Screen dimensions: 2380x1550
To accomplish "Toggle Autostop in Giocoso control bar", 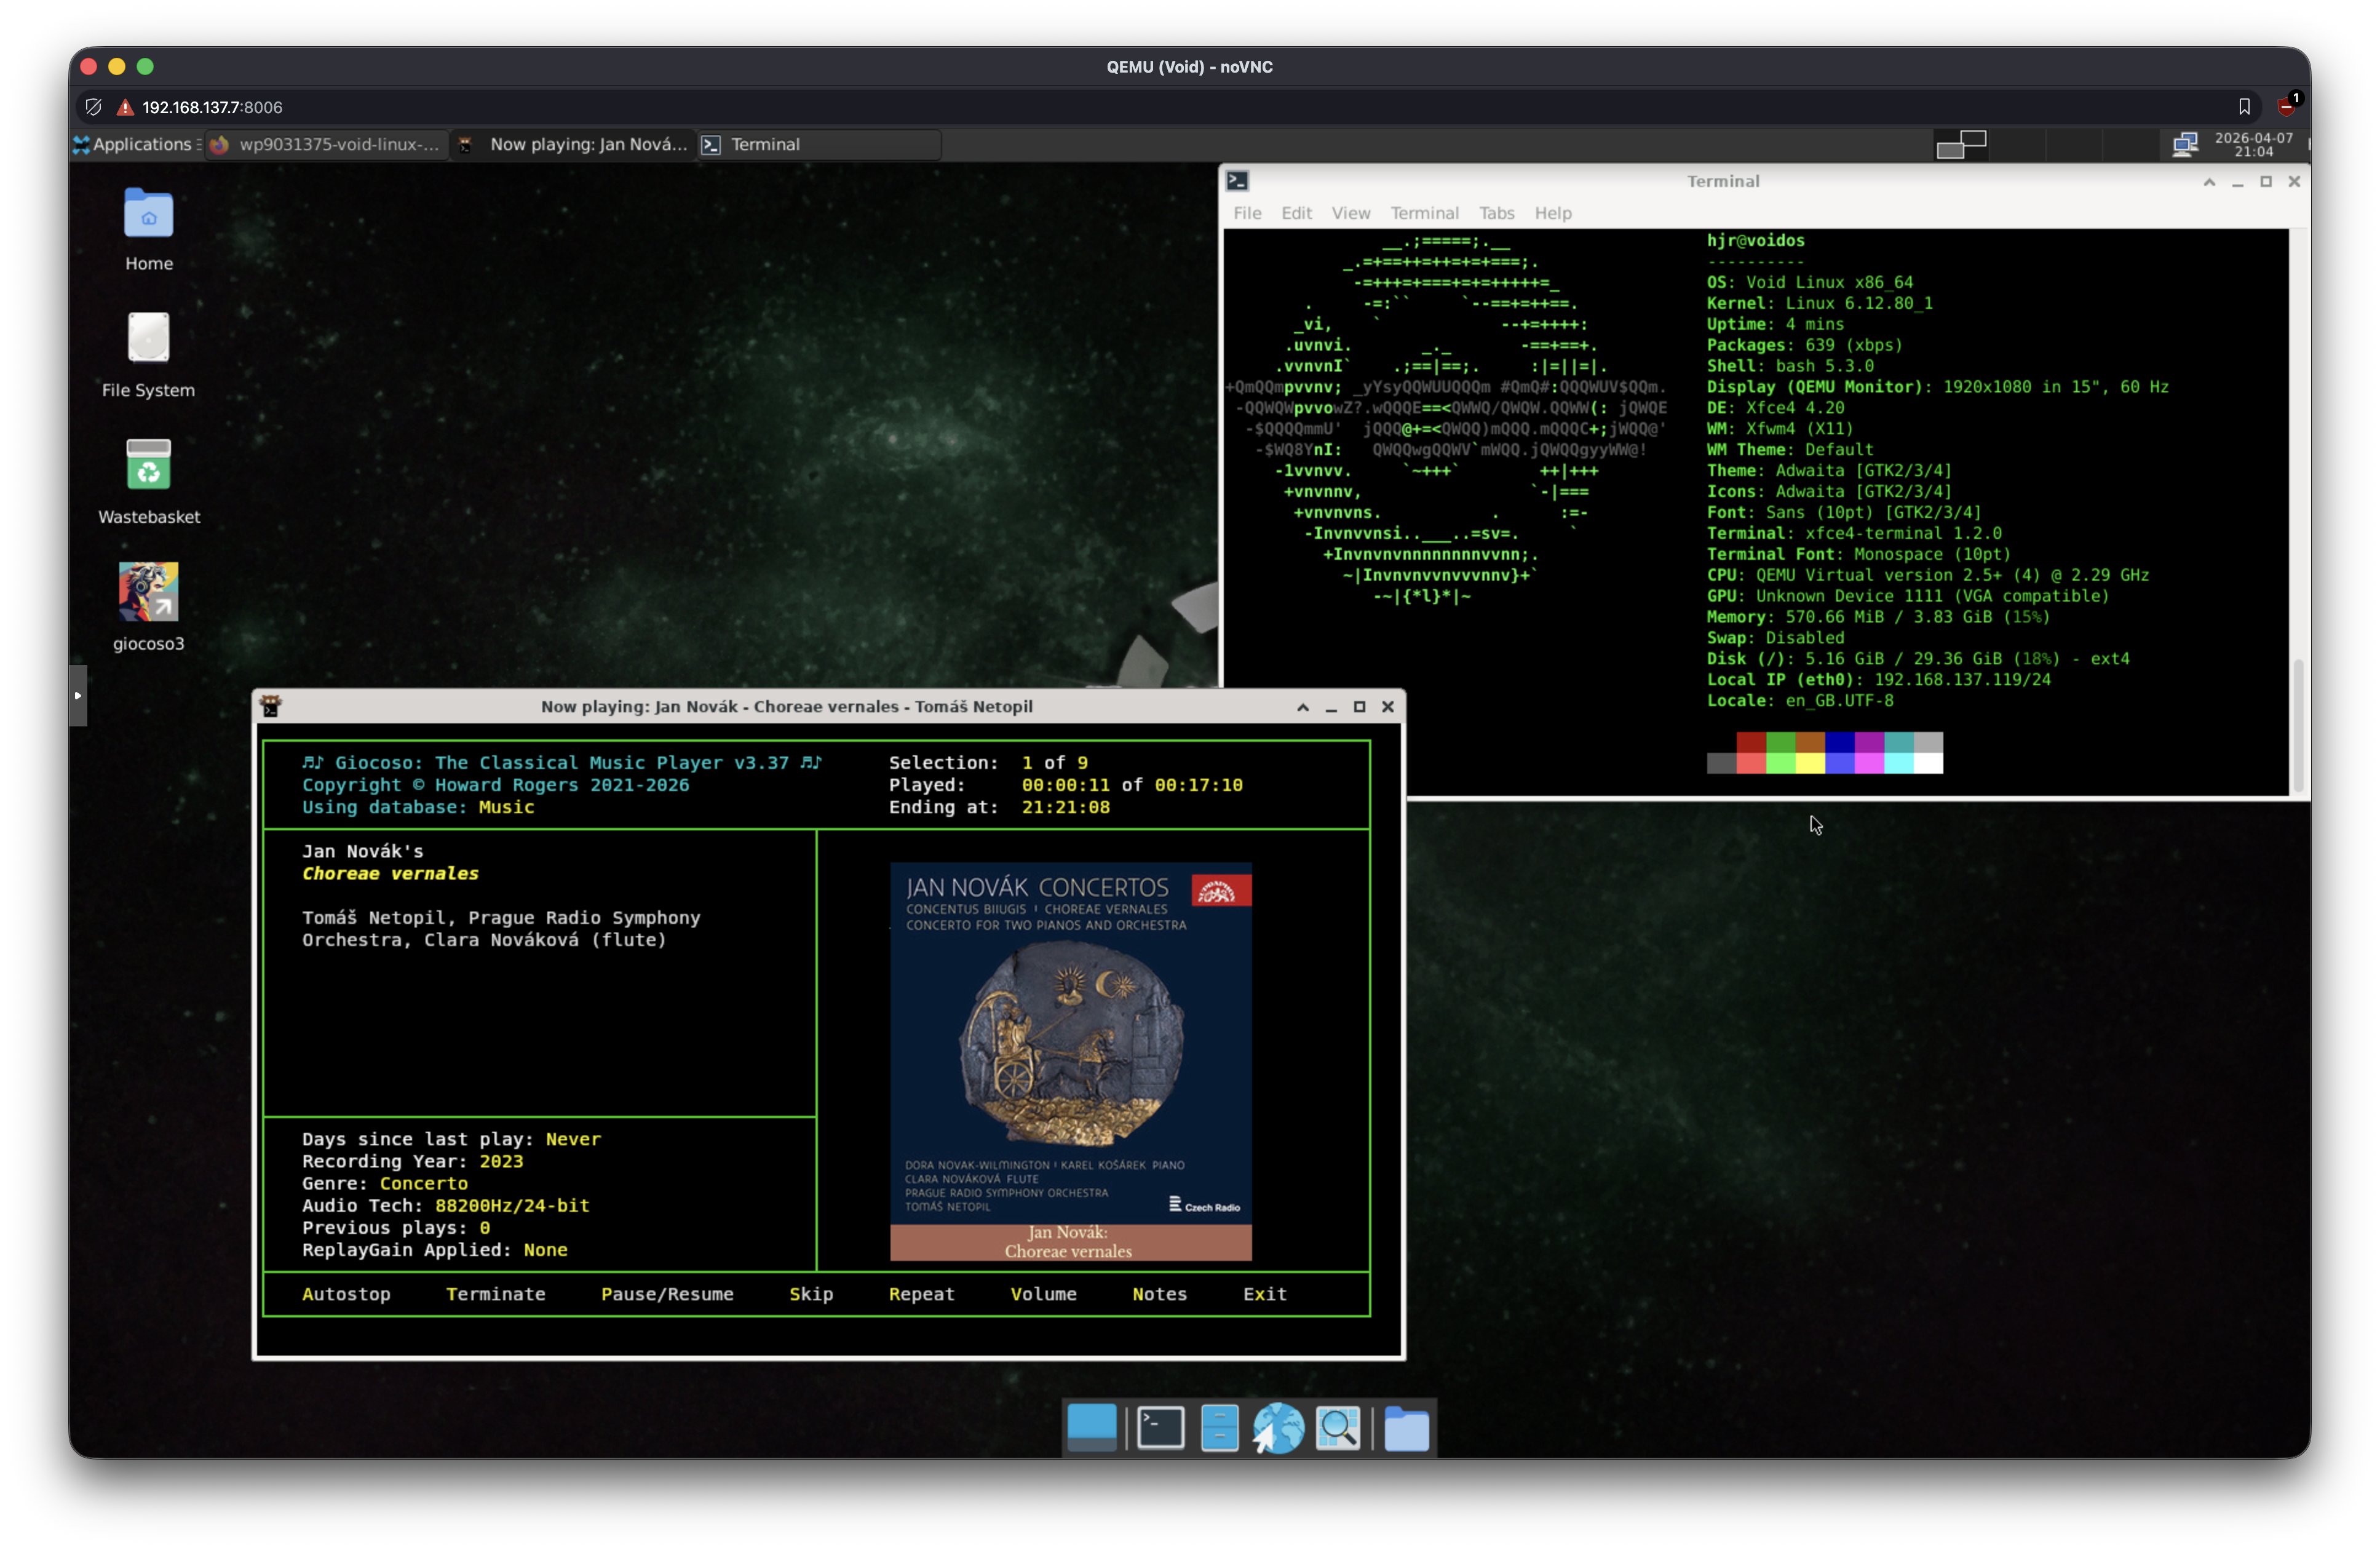I will (x=346, y=1294).
